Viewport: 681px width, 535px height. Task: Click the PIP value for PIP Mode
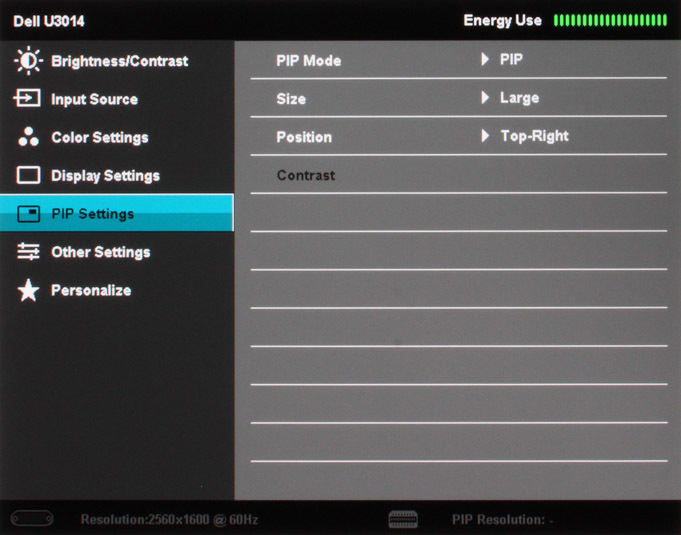pos(511,59)
